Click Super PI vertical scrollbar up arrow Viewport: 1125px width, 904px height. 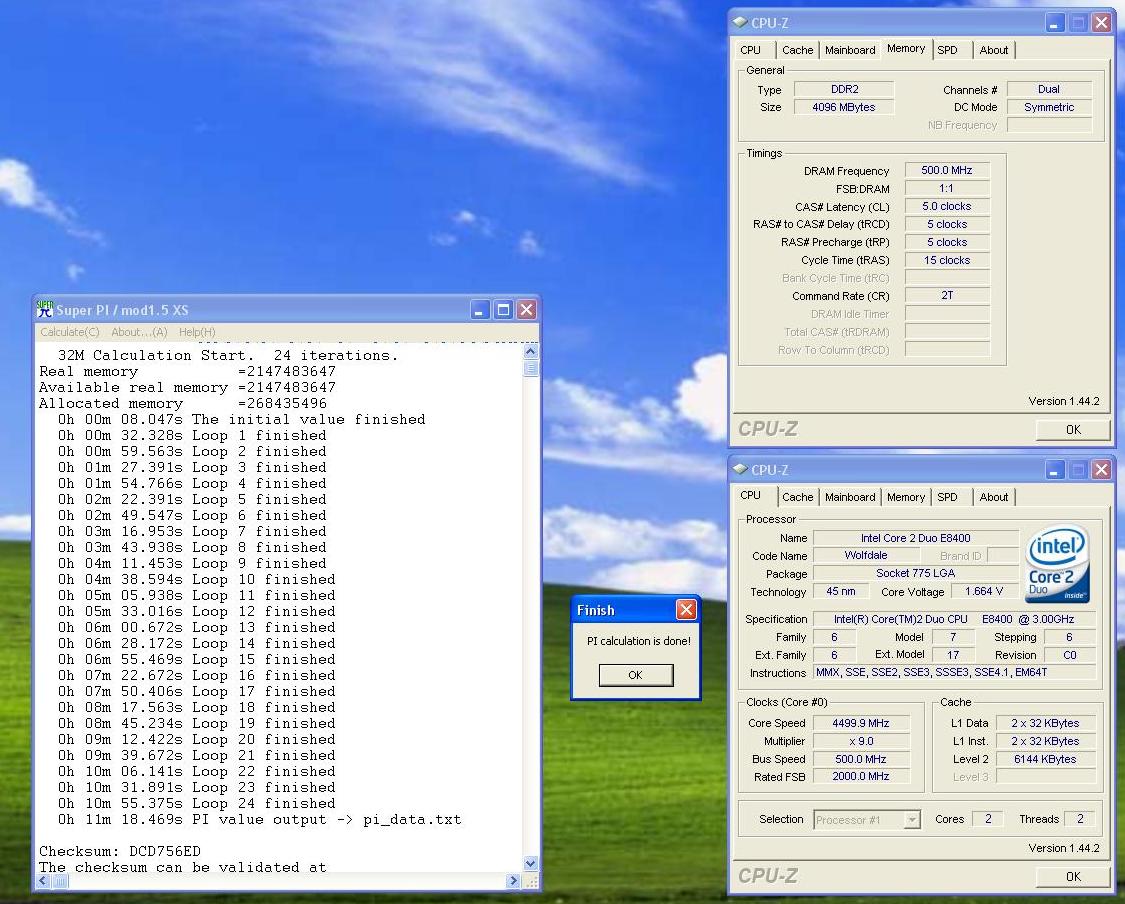531,352
